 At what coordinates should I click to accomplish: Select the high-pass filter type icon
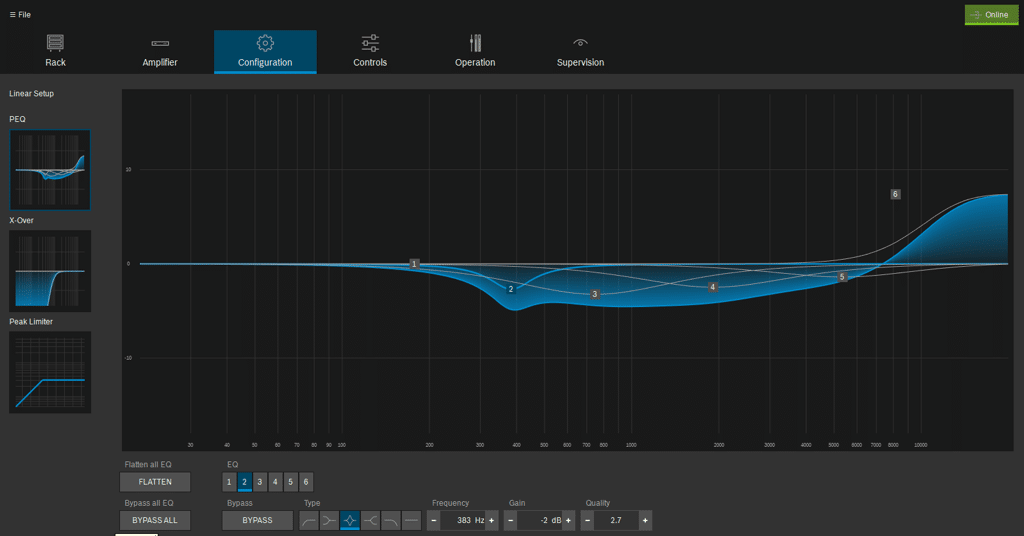coord(309,521)
